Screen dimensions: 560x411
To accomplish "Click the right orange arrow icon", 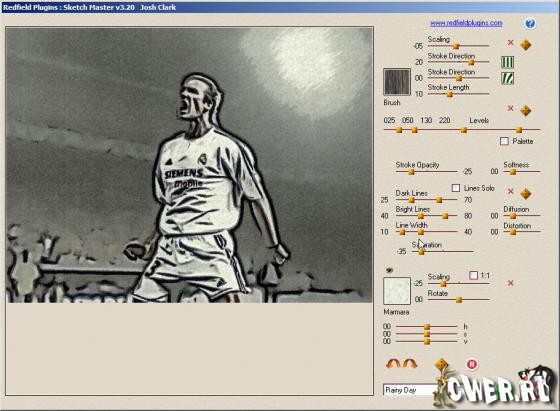I will pyautogui.click(x=410, y=364).
